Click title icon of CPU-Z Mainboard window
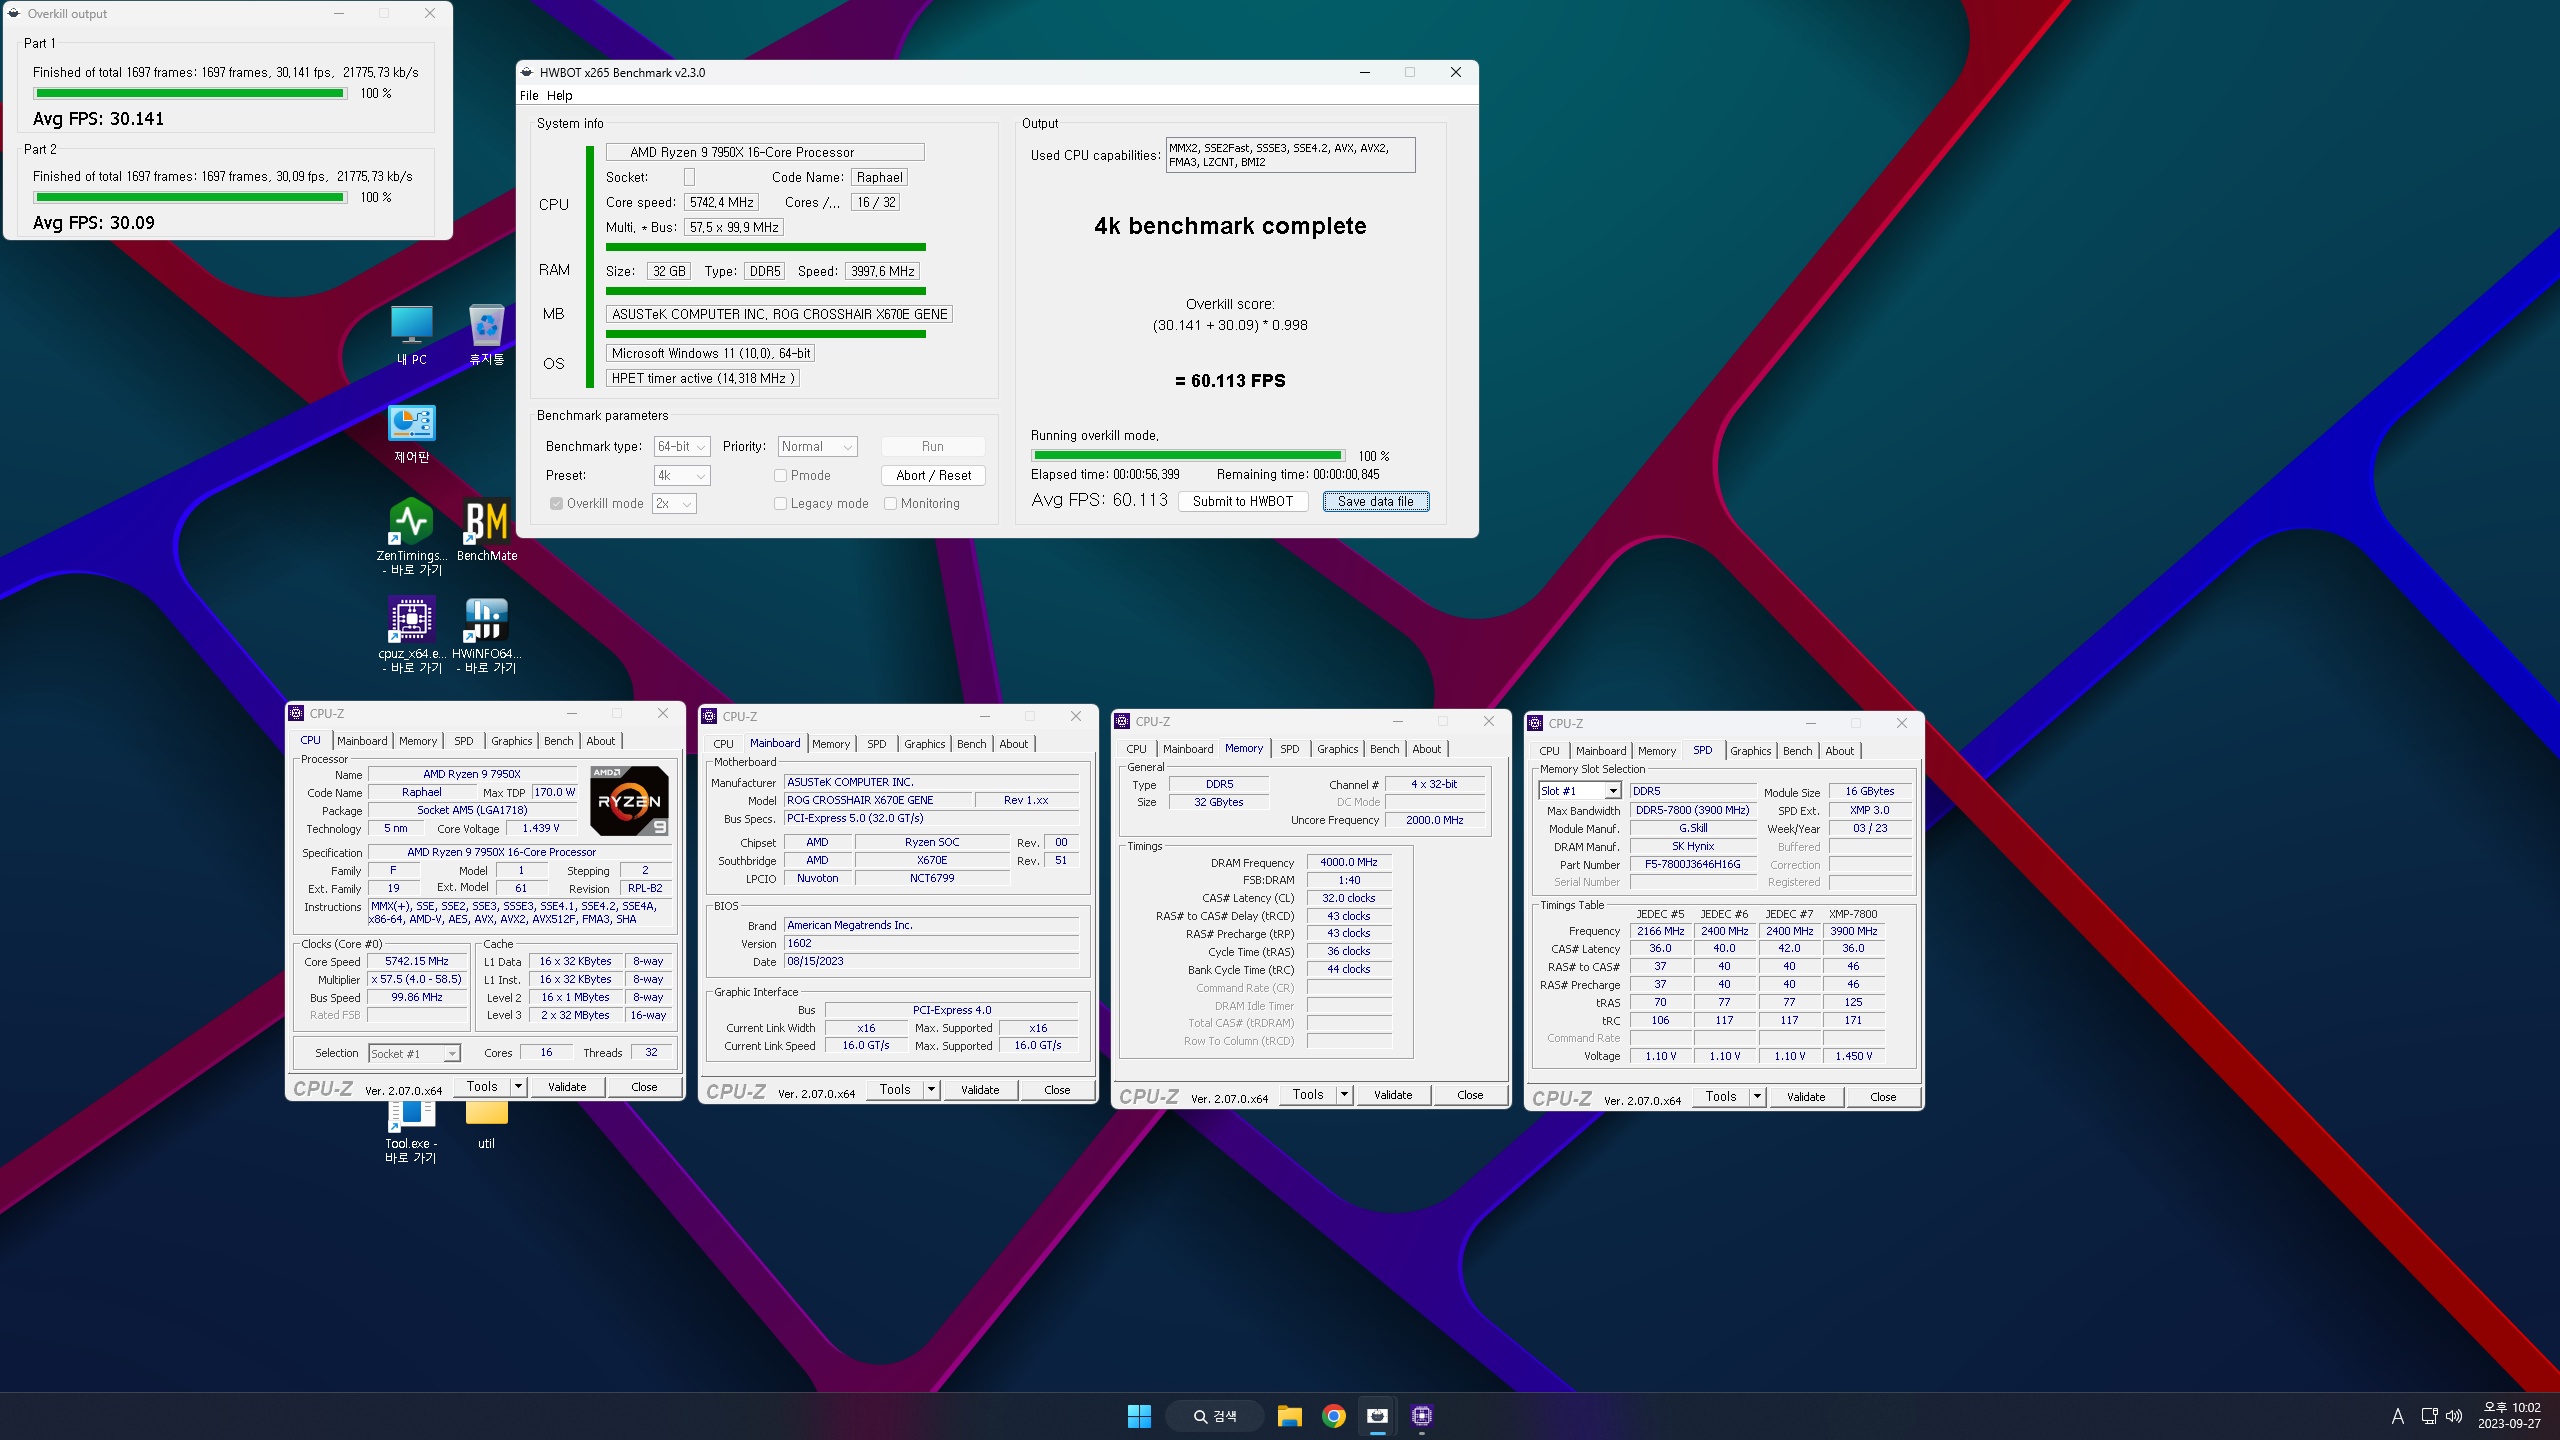 pos(709,716)
